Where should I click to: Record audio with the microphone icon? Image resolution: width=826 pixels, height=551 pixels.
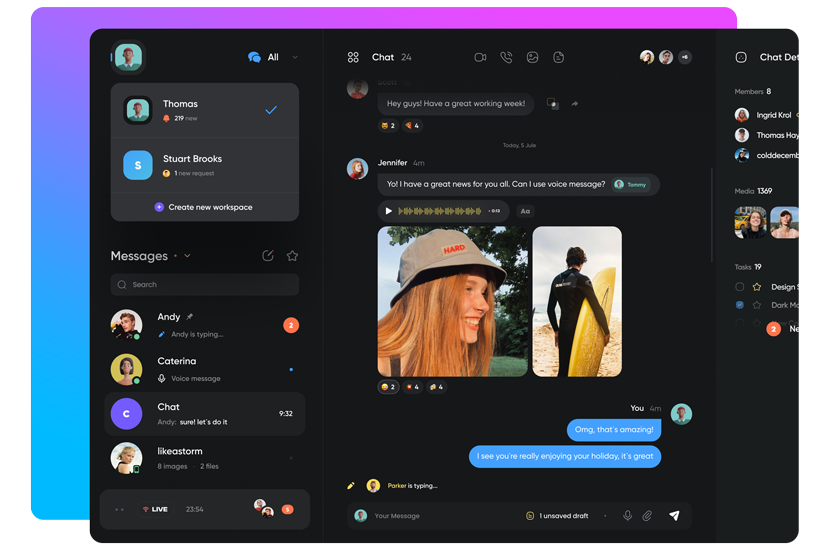(x=627, y=516)
